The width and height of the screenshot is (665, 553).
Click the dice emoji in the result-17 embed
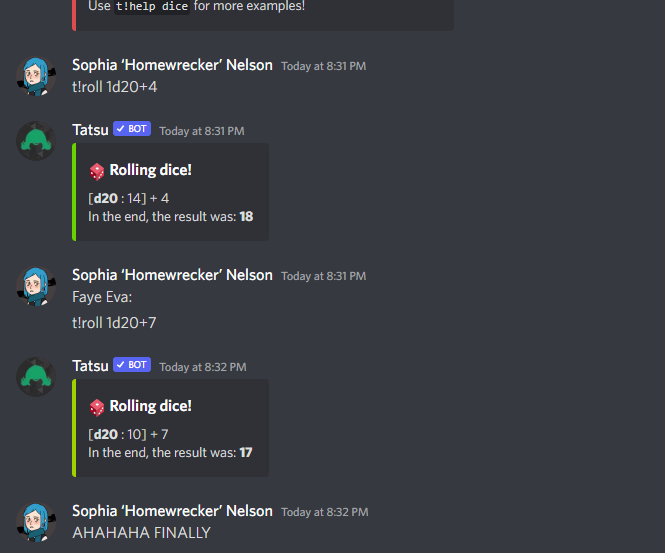(97, 408)
